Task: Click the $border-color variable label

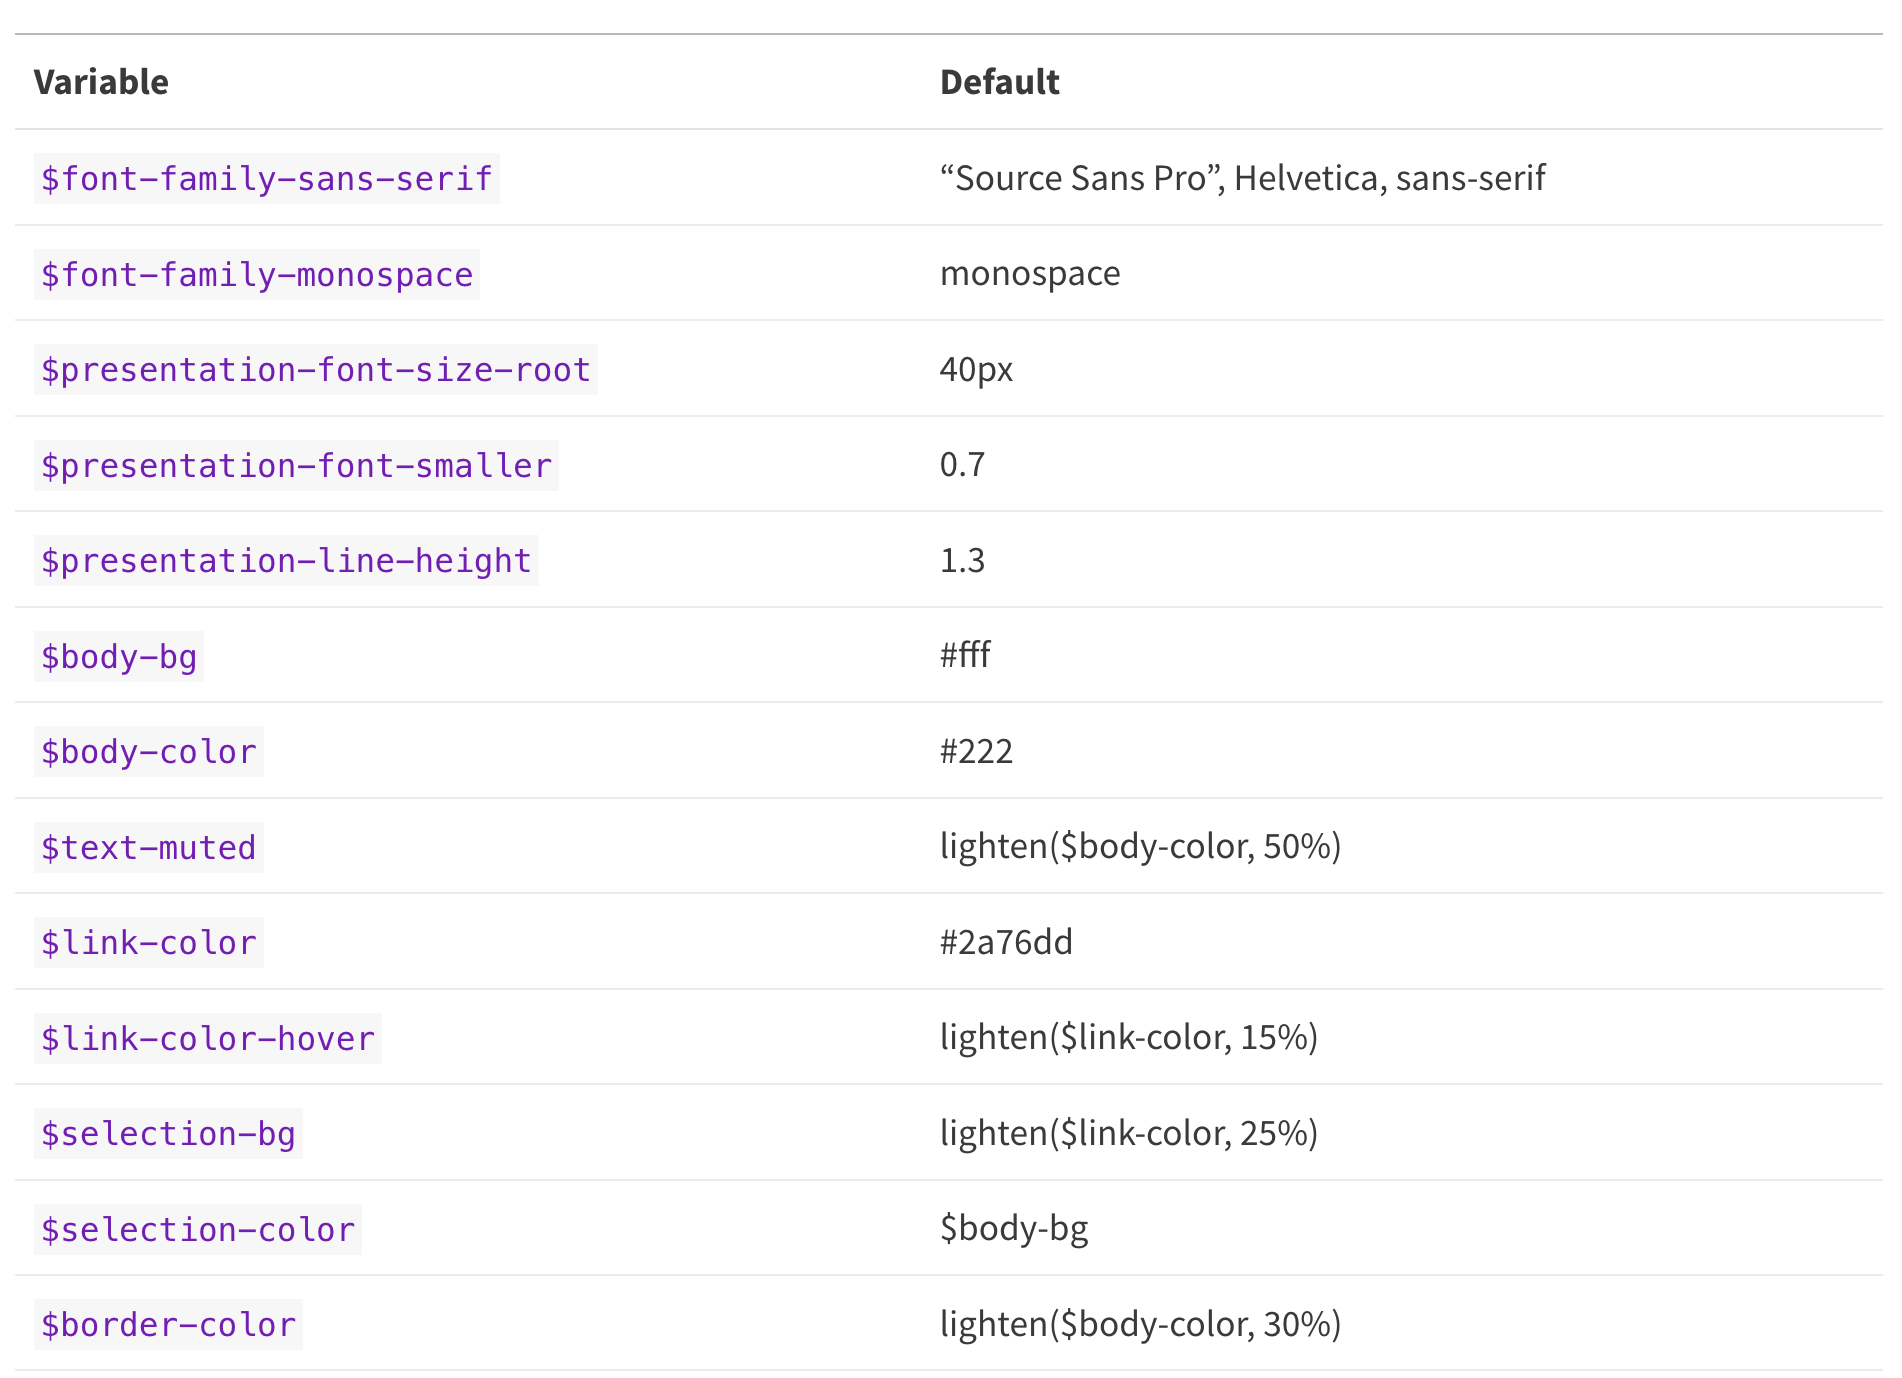Action: click(x=168, y=1325)
